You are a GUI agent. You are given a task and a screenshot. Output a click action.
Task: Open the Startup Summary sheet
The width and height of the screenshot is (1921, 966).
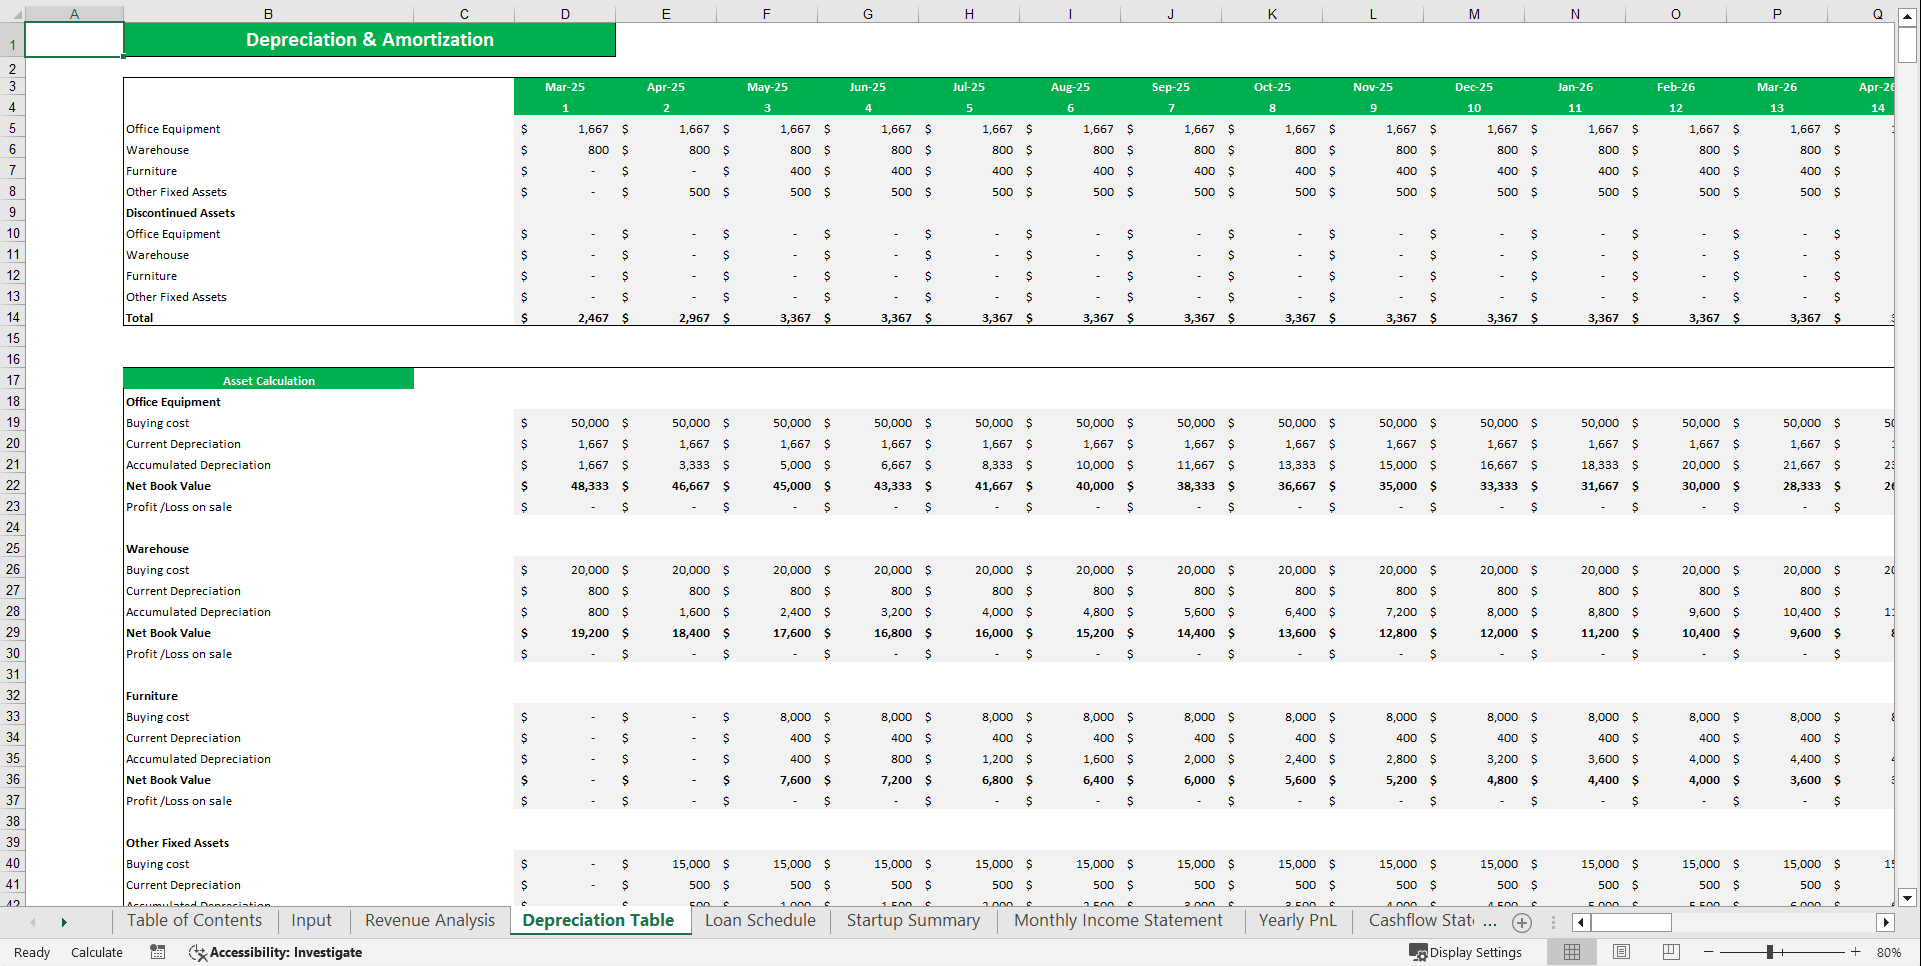pos(912,920)
